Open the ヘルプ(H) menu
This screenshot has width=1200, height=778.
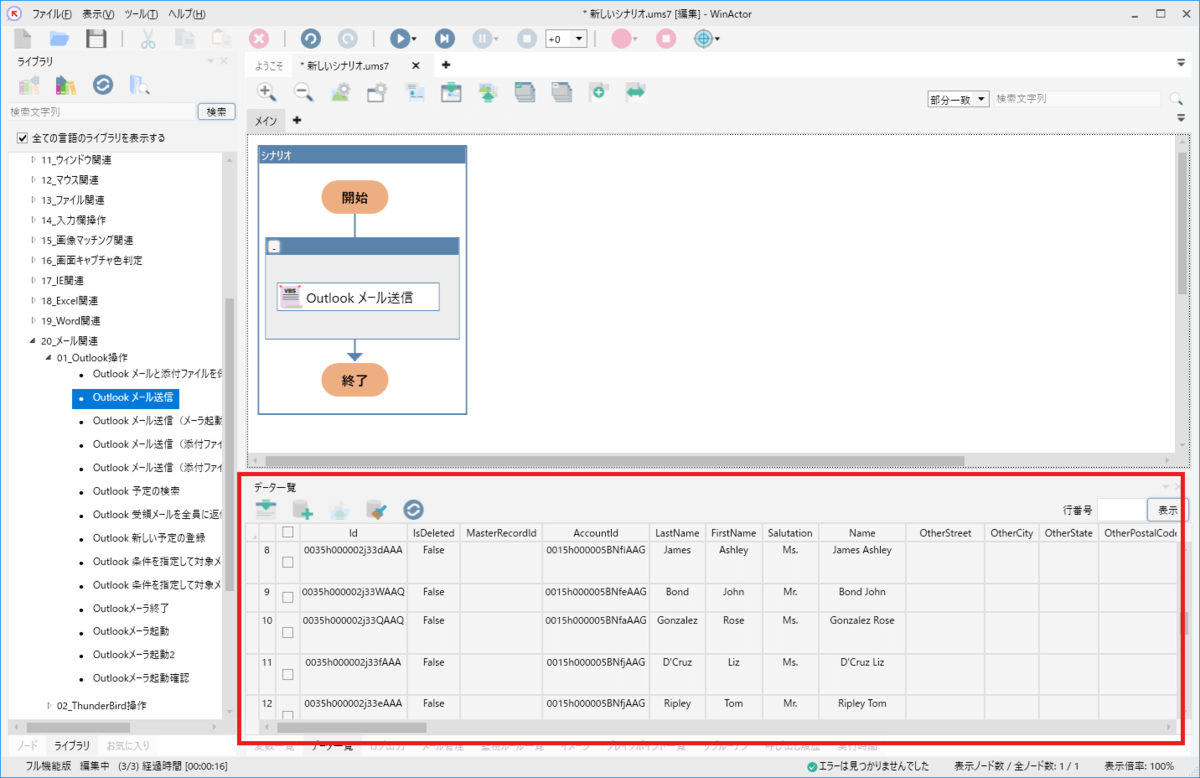[186, 14]
